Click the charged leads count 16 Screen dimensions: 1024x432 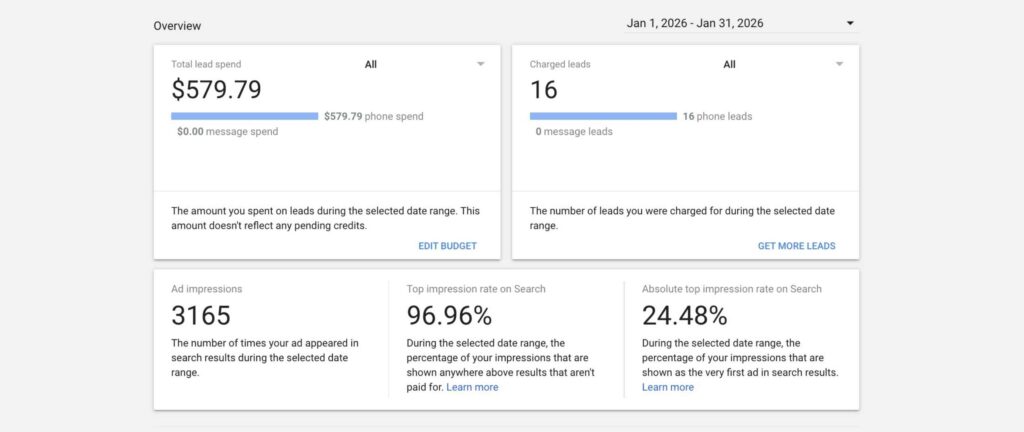(543, 89)
